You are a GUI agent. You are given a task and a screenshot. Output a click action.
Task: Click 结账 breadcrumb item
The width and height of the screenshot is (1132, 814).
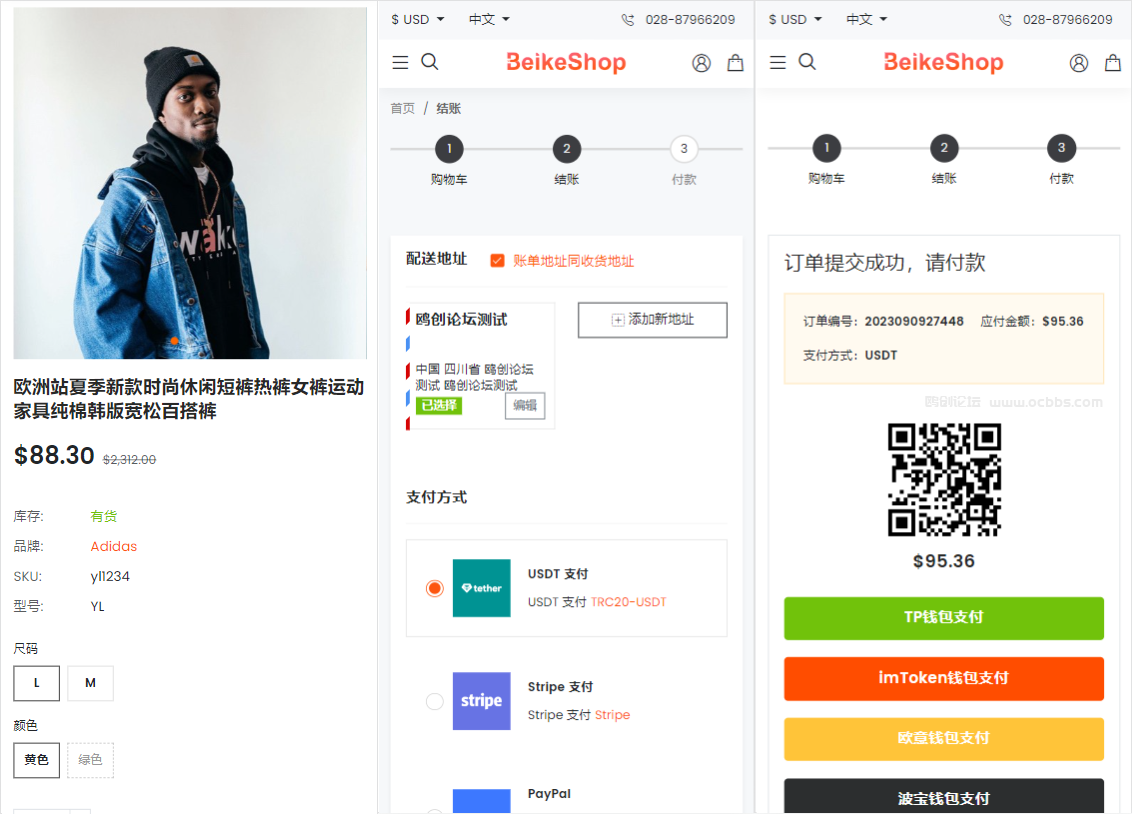[x=448, y=108]
